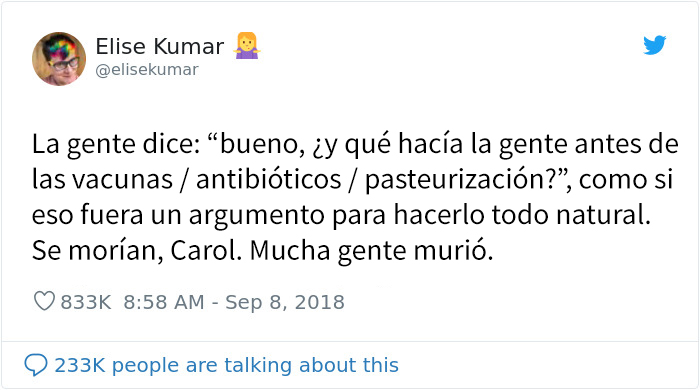
Task: Like the tweet with the heart icon
Action: point(44,301)
